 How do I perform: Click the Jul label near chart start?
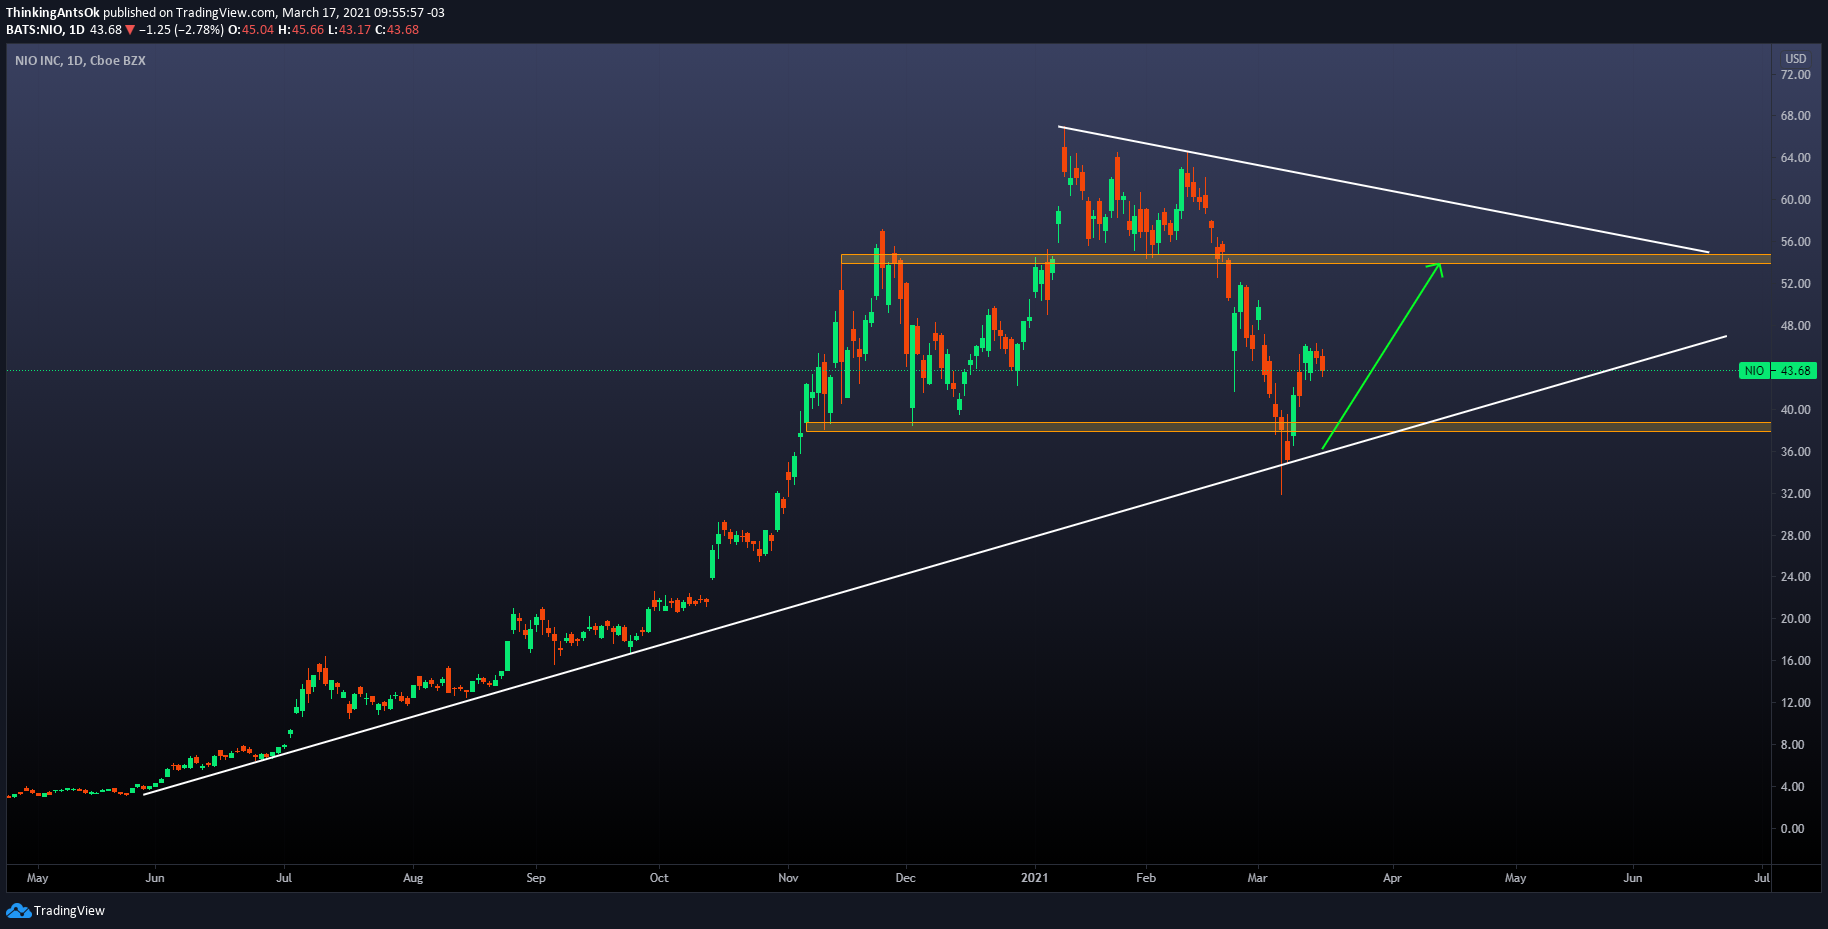tap(284, 878)
